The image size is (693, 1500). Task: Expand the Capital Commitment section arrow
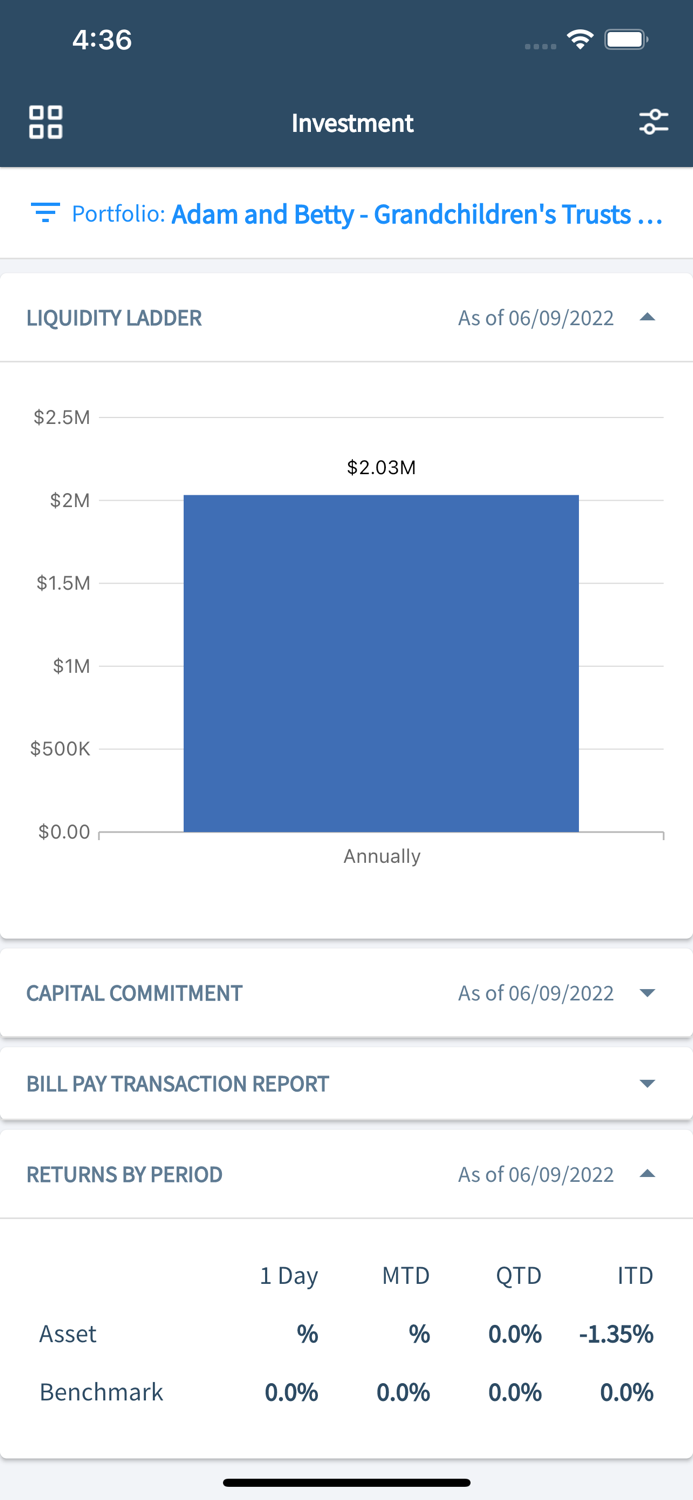pyautogui.click(x=647, y=993)
